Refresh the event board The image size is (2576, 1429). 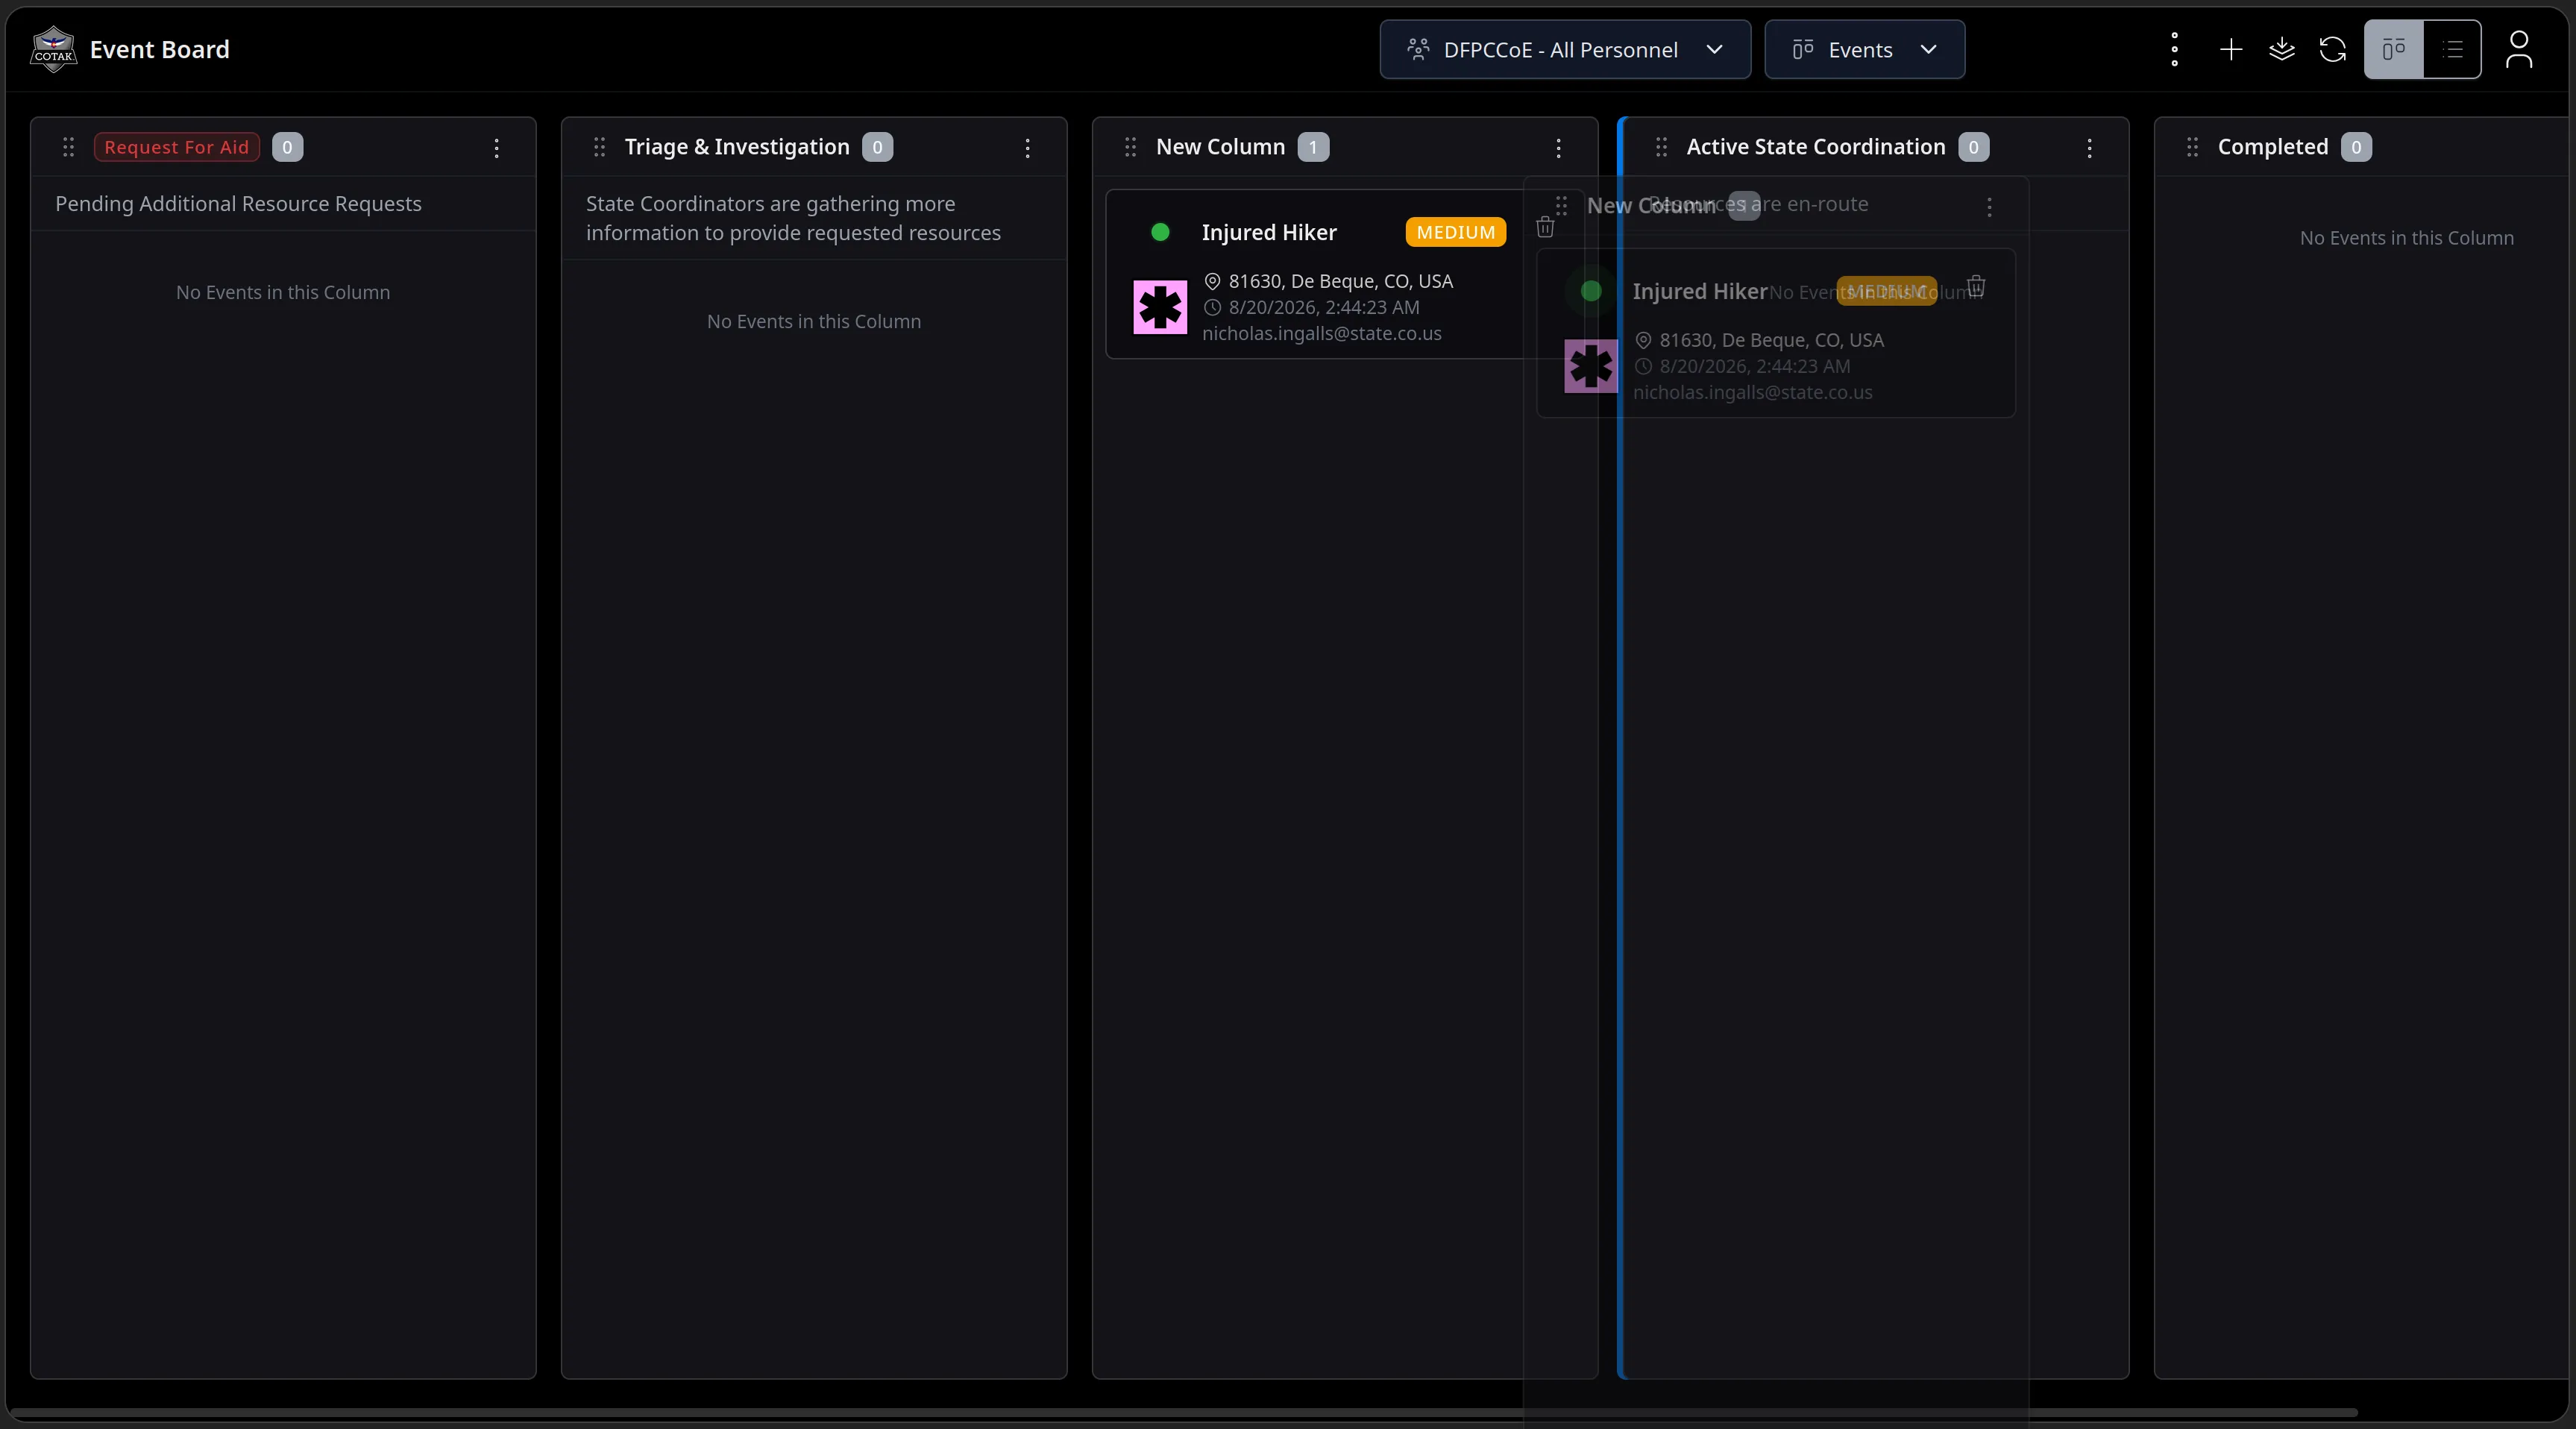tap(2333, 49)
